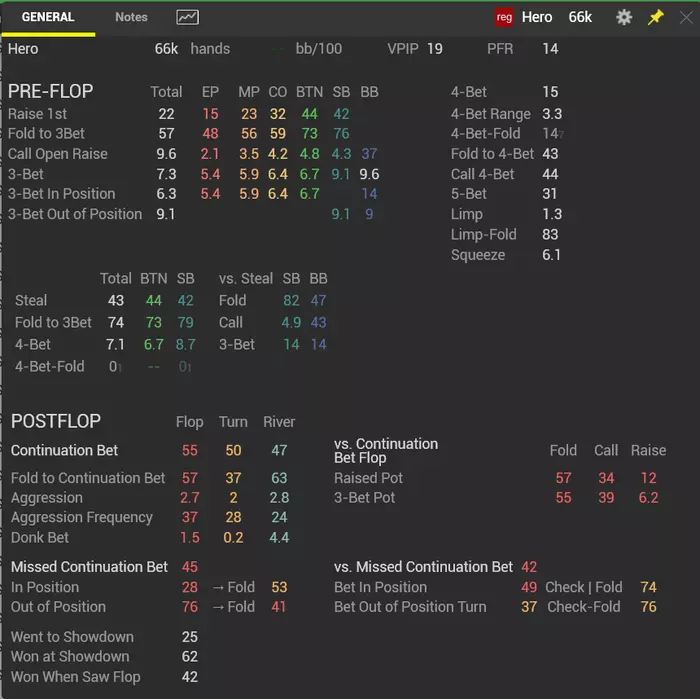Click Won at Showdown value 62
Screen dimensions: 700x699
(190, 657)
